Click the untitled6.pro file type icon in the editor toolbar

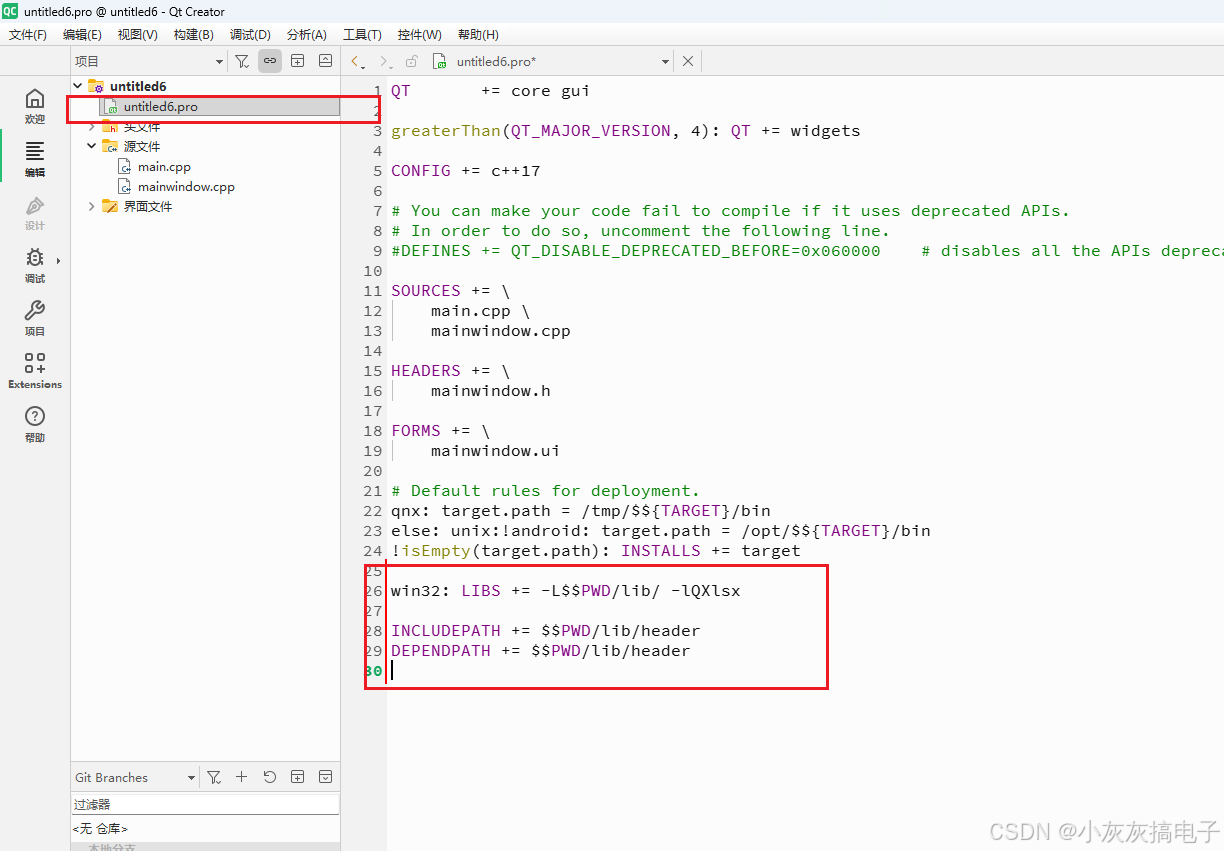click(439, 61)
